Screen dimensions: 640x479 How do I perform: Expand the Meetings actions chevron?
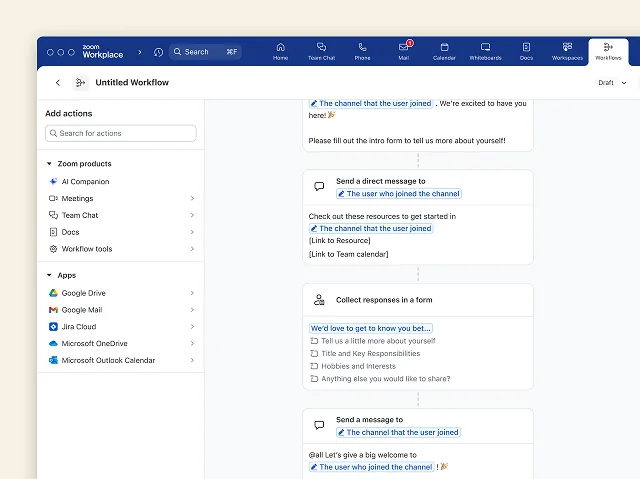(192, 199)
